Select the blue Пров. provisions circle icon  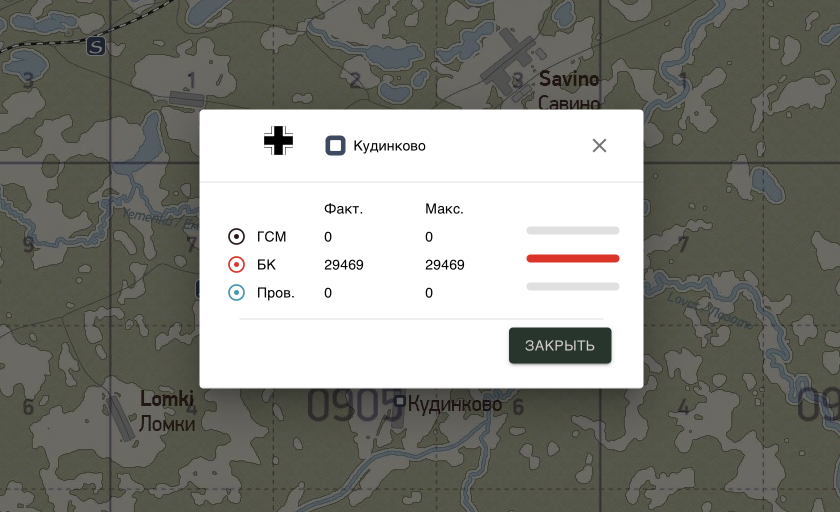point(236,292)
